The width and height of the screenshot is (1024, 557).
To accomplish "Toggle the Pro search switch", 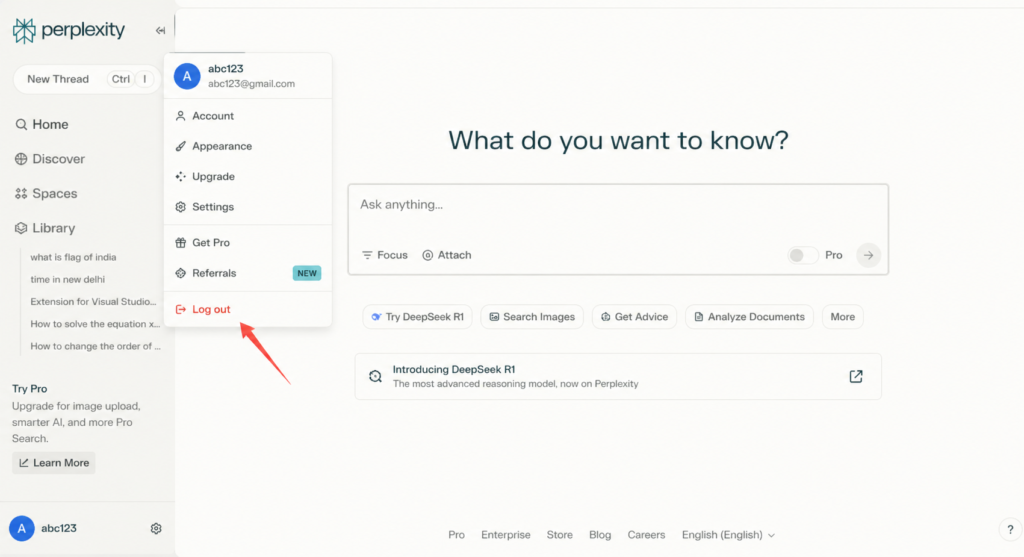I will tap(802, 255).
